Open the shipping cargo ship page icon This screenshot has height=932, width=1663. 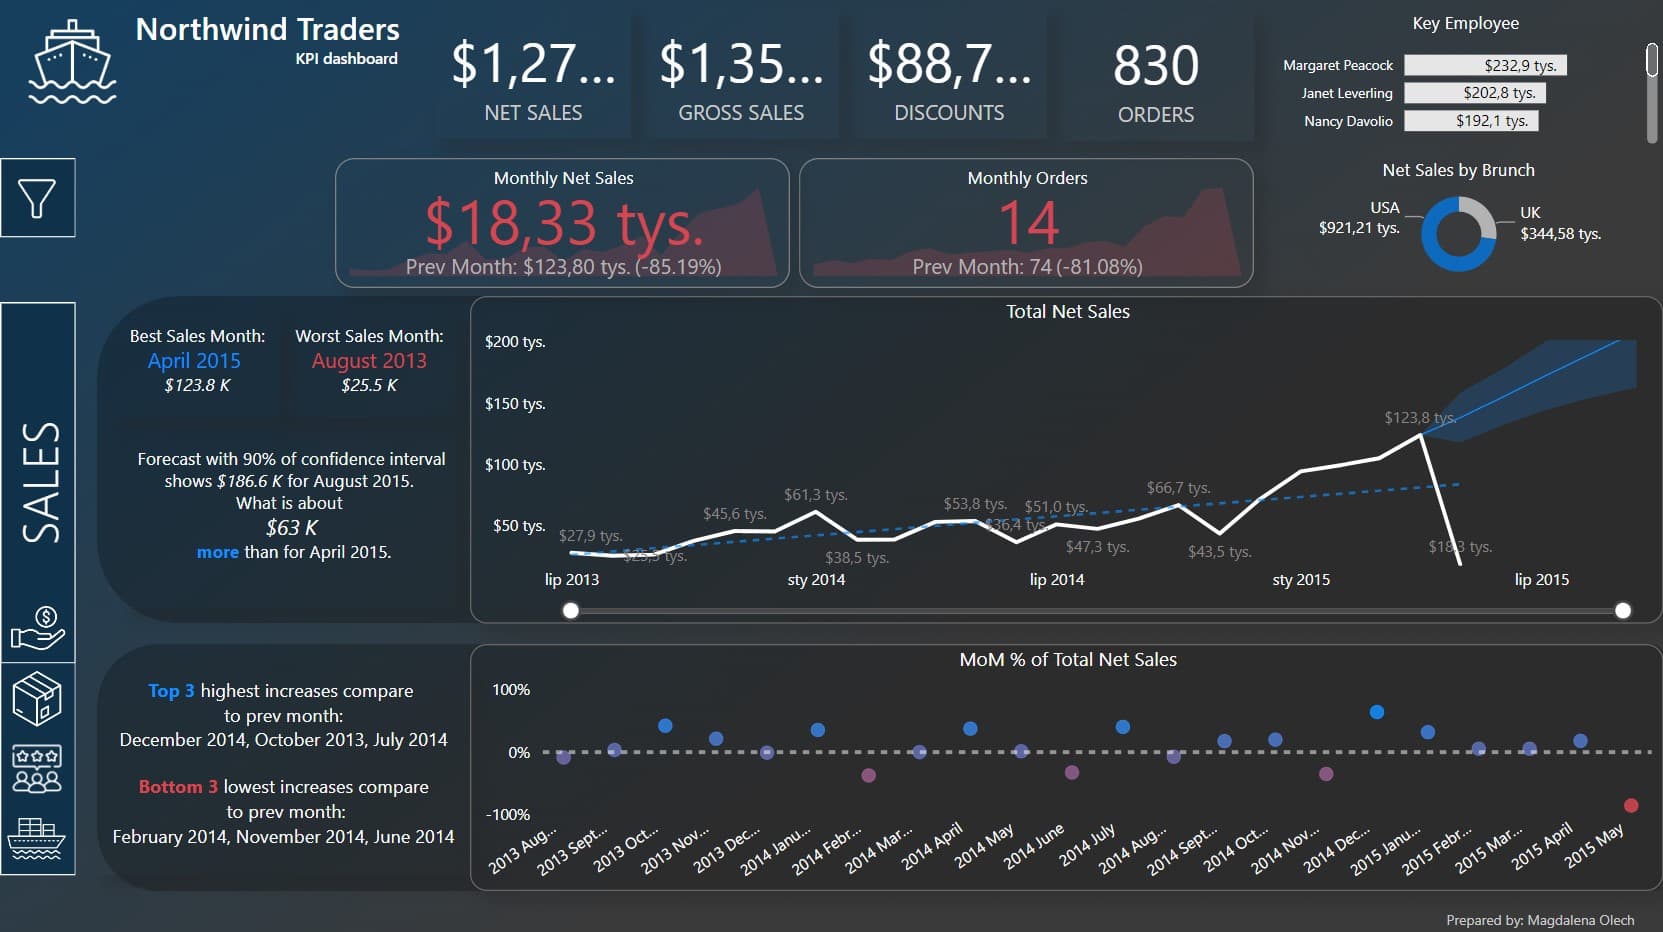(36, 838)
